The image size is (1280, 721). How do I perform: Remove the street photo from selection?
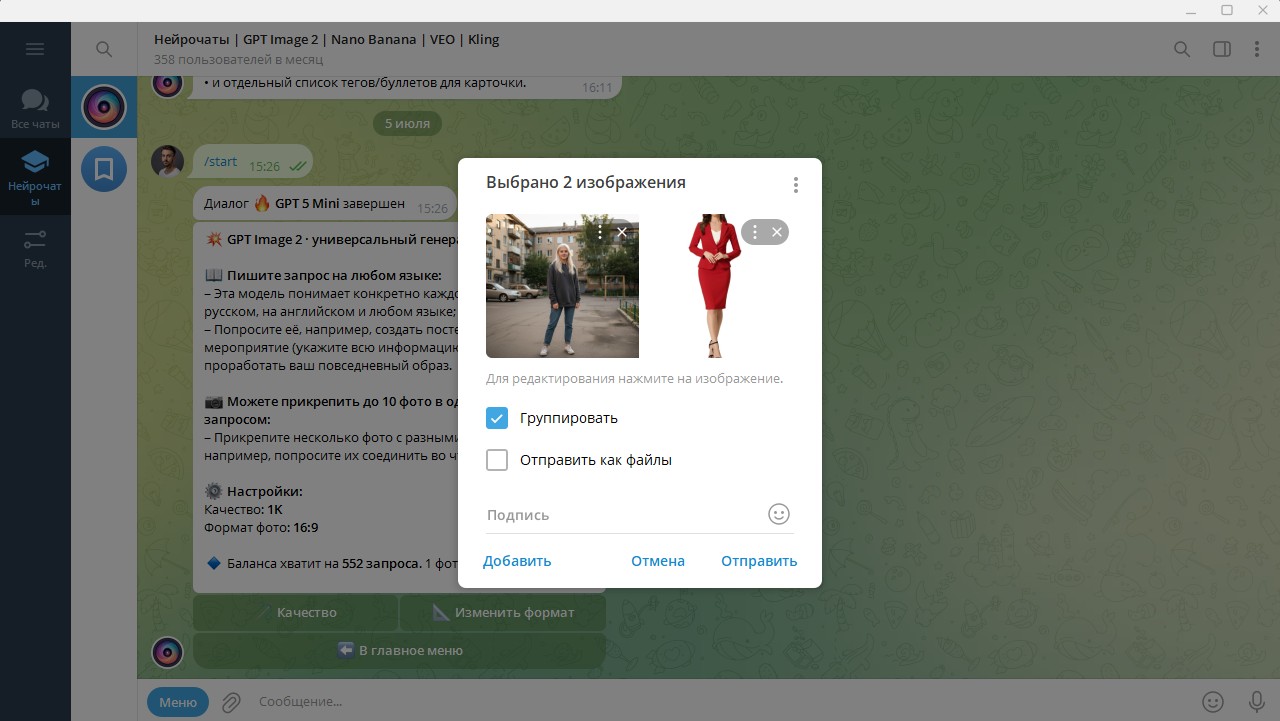click(x=622, y=232)
